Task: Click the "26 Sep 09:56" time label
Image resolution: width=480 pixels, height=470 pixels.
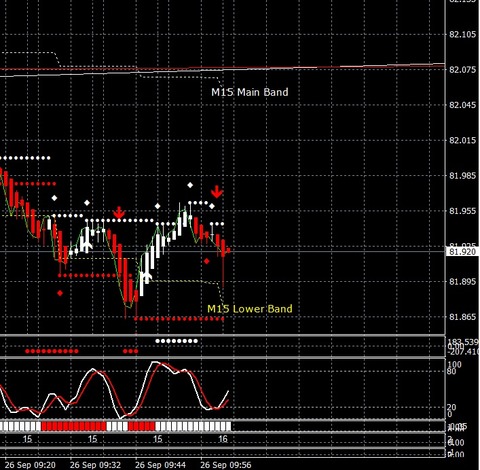Action: pyautogui.click(x=226, y=465)
